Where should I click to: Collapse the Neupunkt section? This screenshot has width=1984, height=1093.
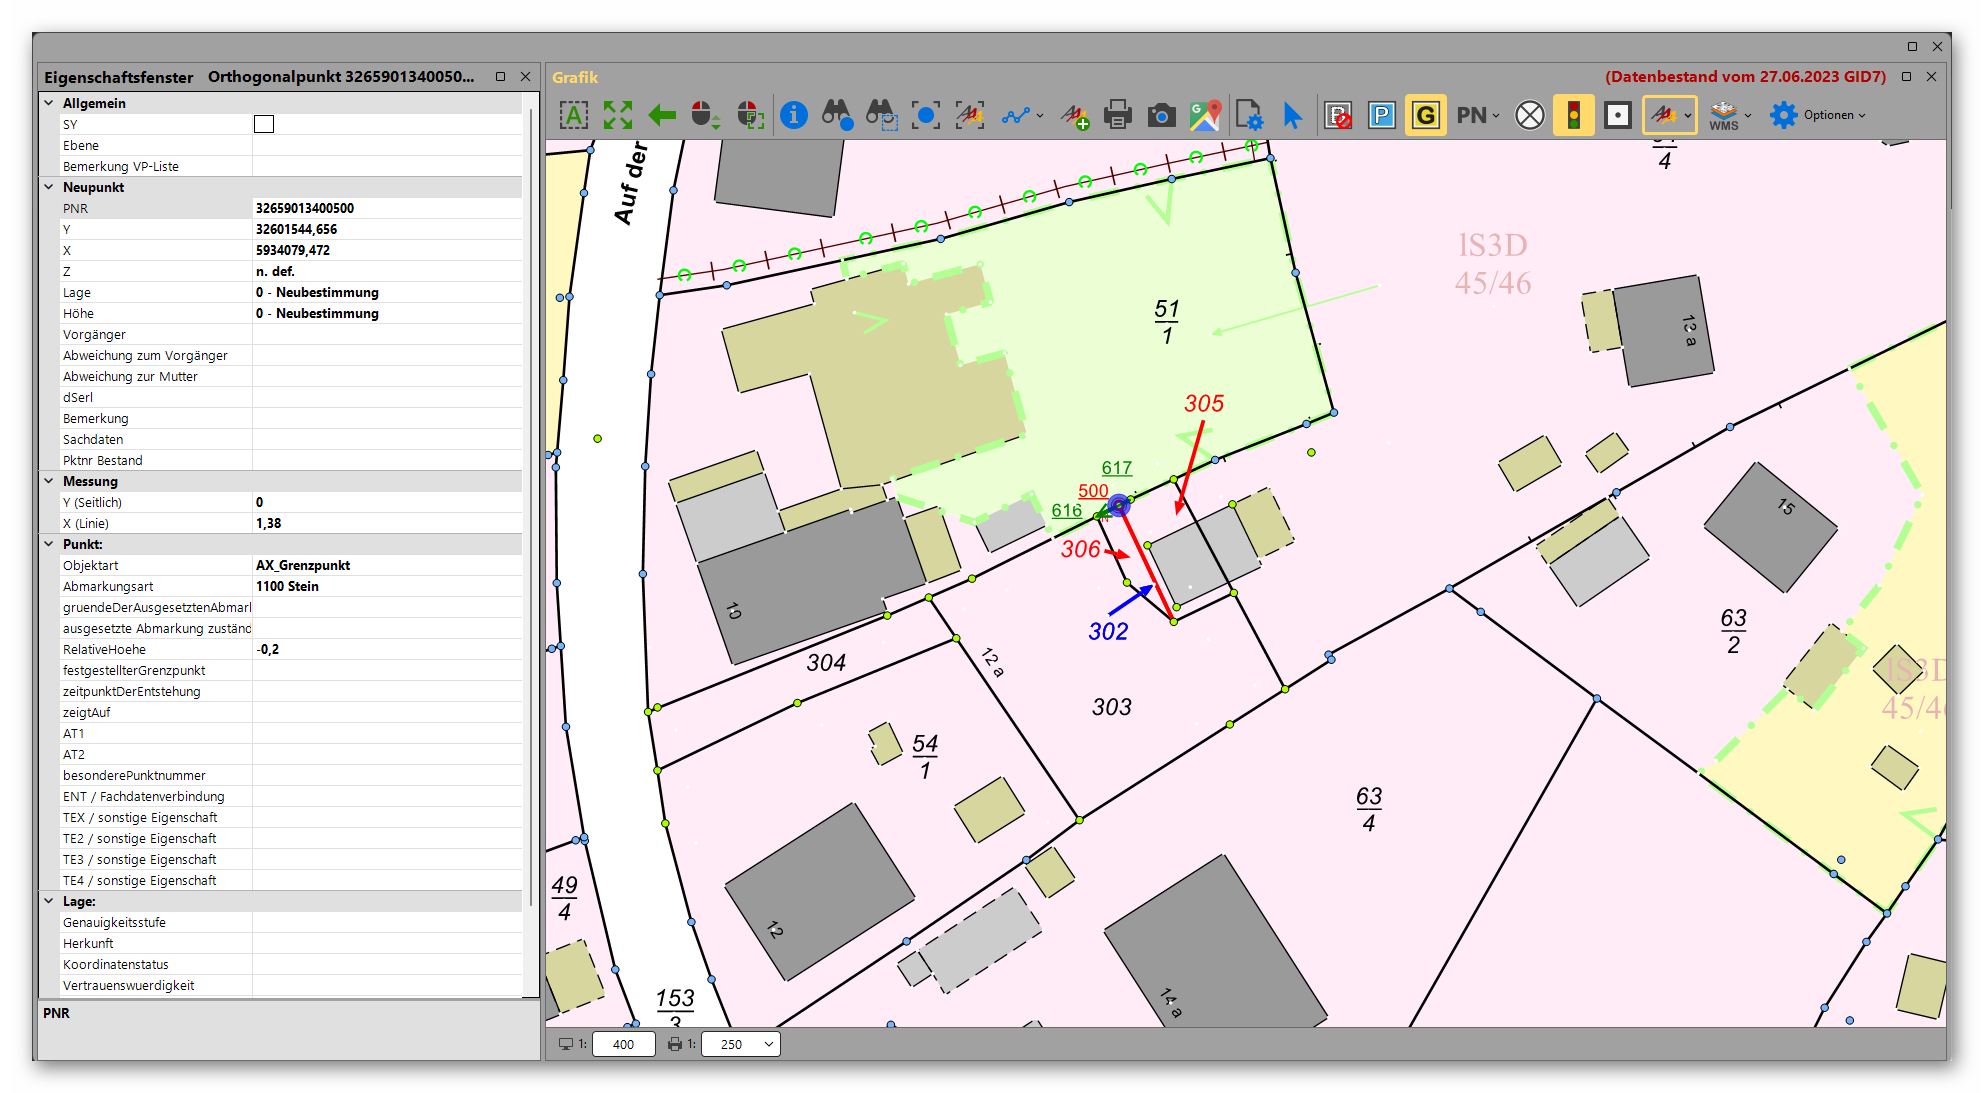pyautogui.click(x=49, y=187)
